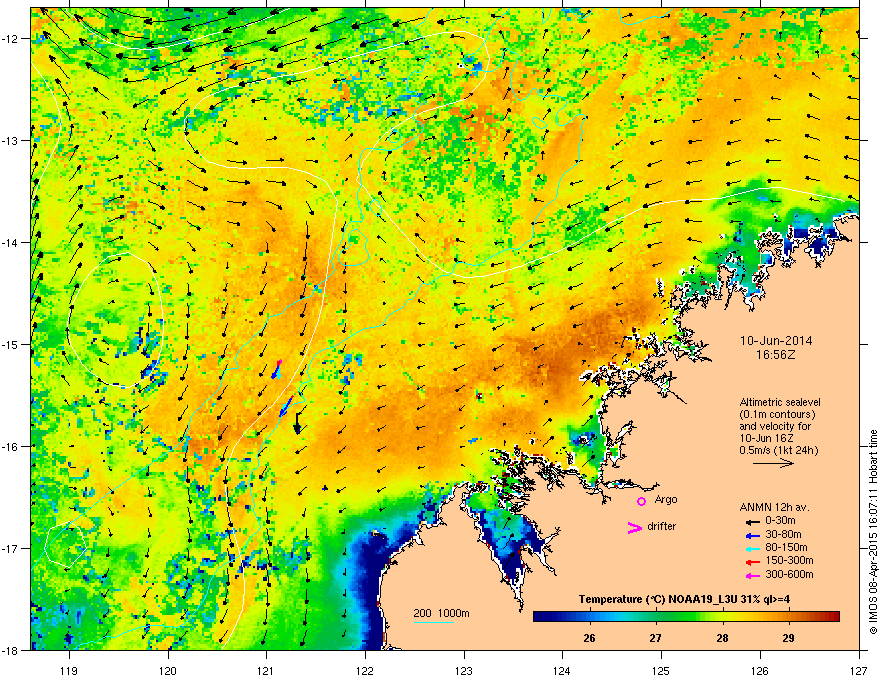880x680 pixels.
Task: Click the 'Argo' legend label
Action: click(666, 499)
